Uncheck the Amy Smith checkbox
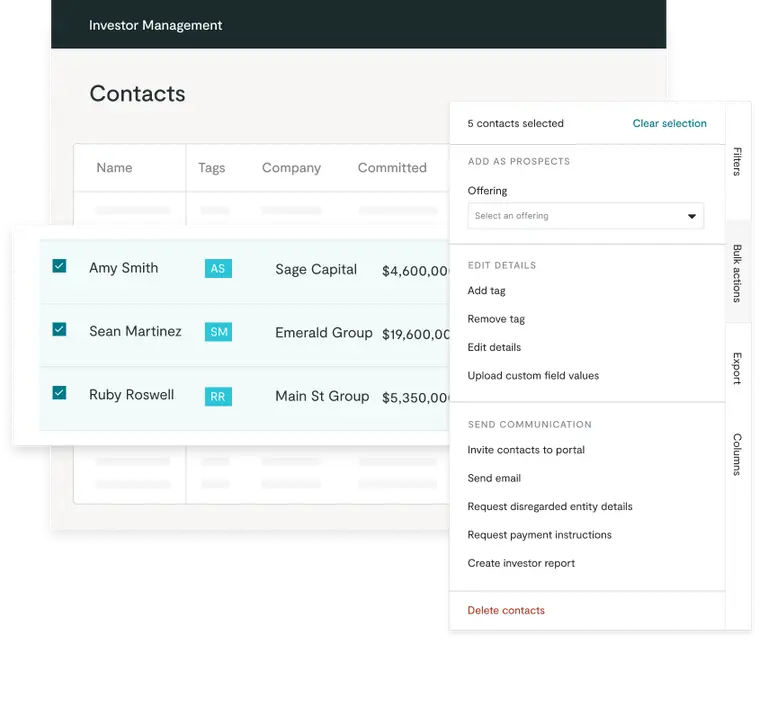The height and width of the screenshot is (725, 768). click(59, 266)
